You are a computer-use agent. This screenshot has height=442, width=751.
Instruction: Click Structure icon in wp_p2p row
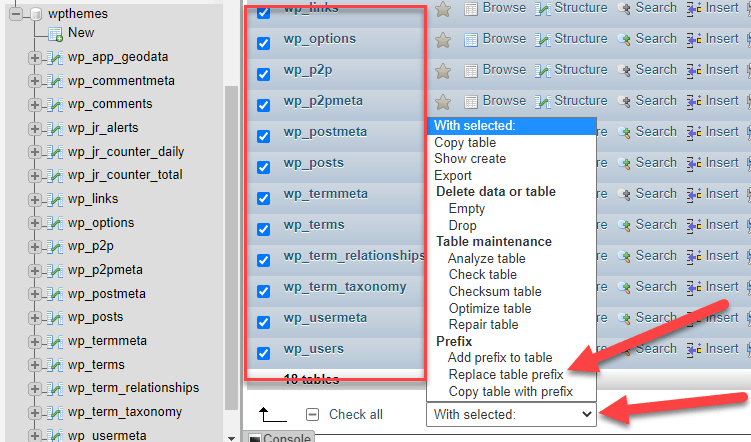pos(543,71)
